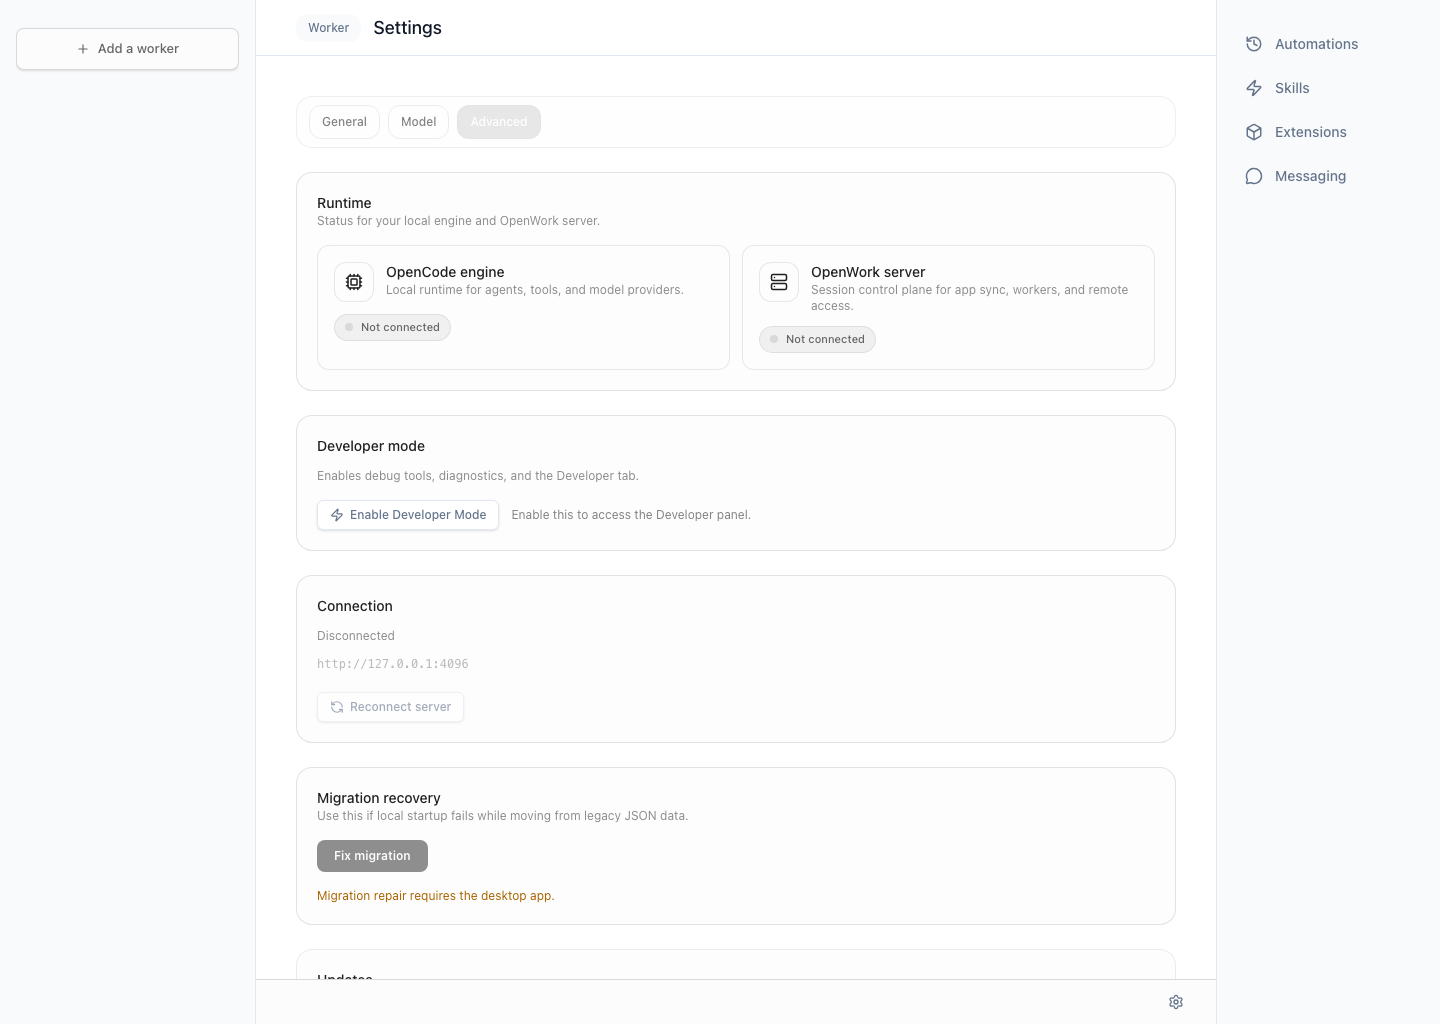The width and height of the screenshot is (1440, 1024).
Task: Click the Skills lightning bolt icon
Action: pos(1254,88)
